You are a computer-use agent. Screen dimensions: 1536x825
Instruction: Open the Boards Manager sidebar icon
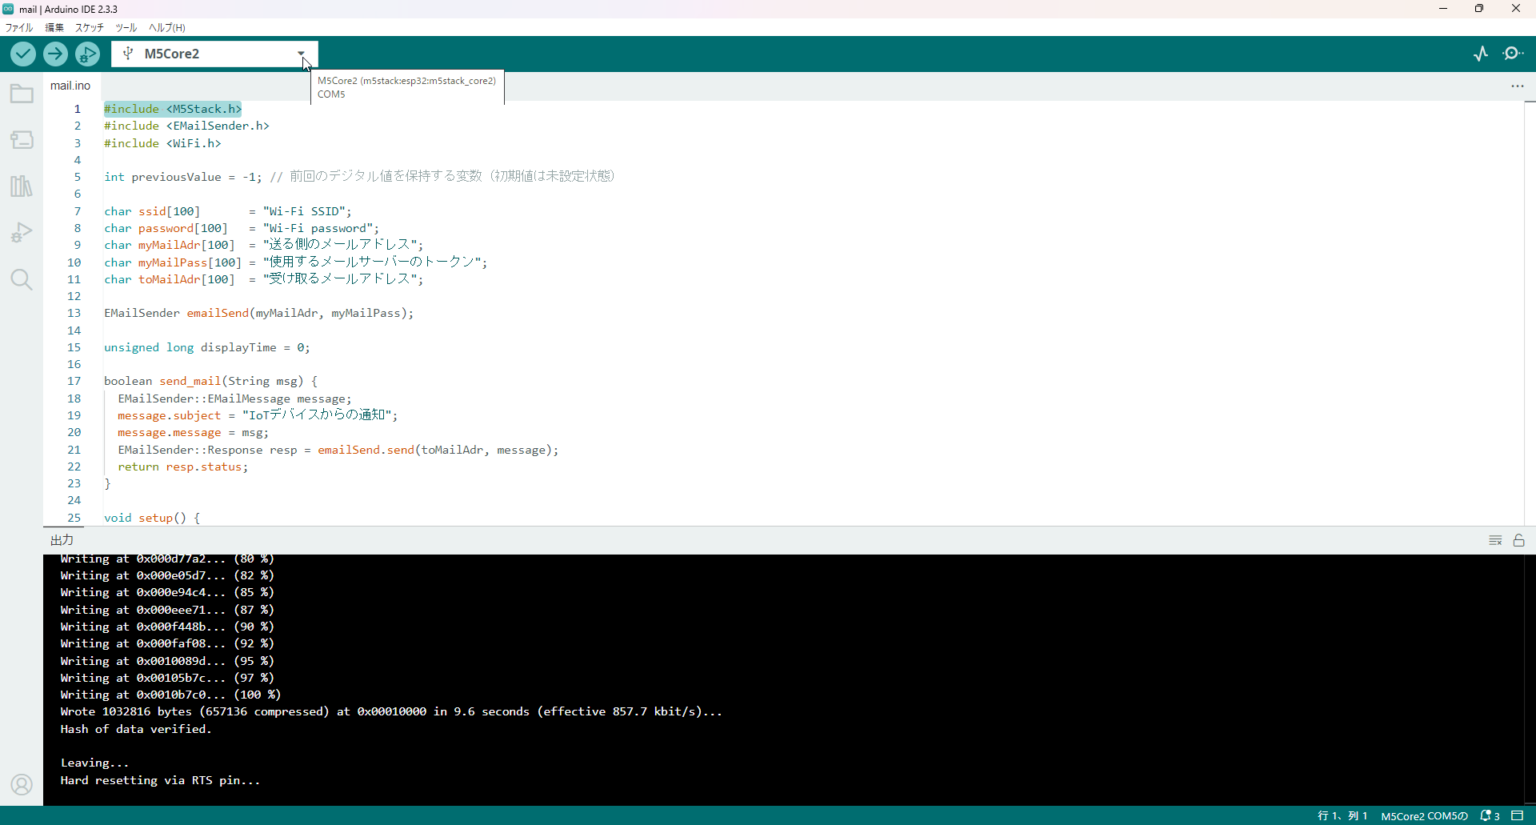tap(21, 139)
